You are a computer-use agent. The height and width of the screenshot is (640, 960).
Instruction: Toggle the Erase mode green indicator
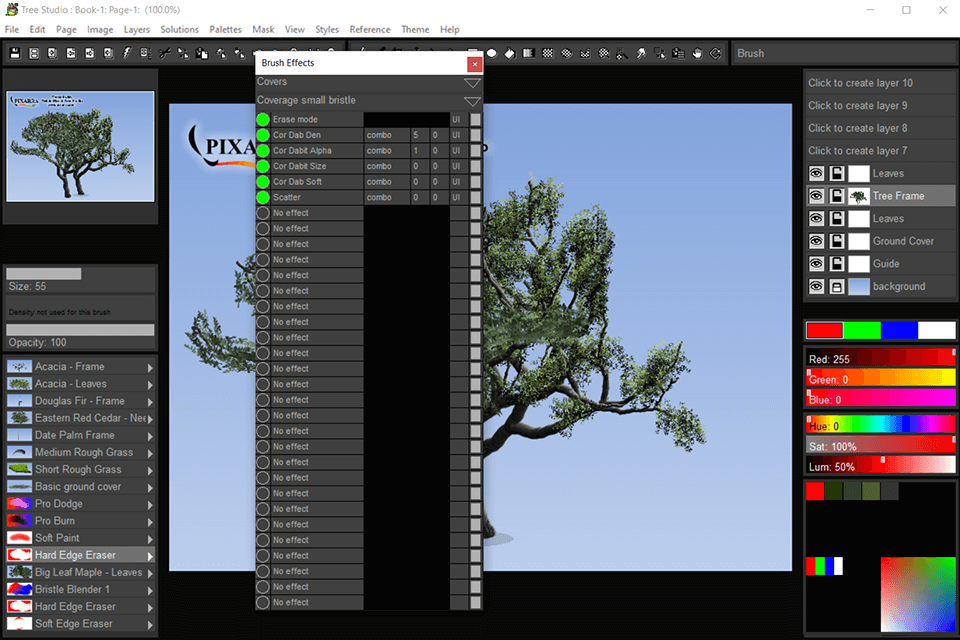(263, 119)
